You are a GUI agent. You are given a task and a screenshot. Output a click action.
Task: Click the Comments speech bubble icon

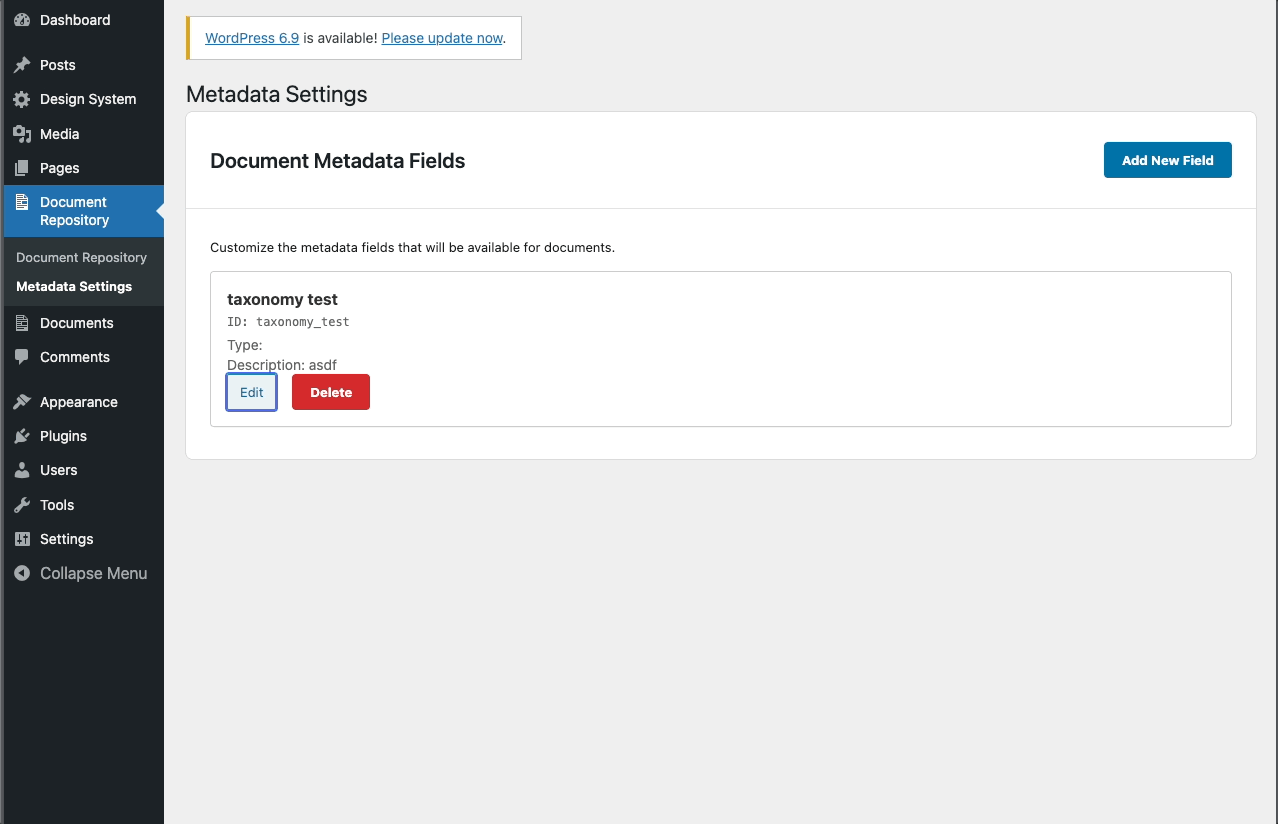pyautogui.click(x=22, y=357)
